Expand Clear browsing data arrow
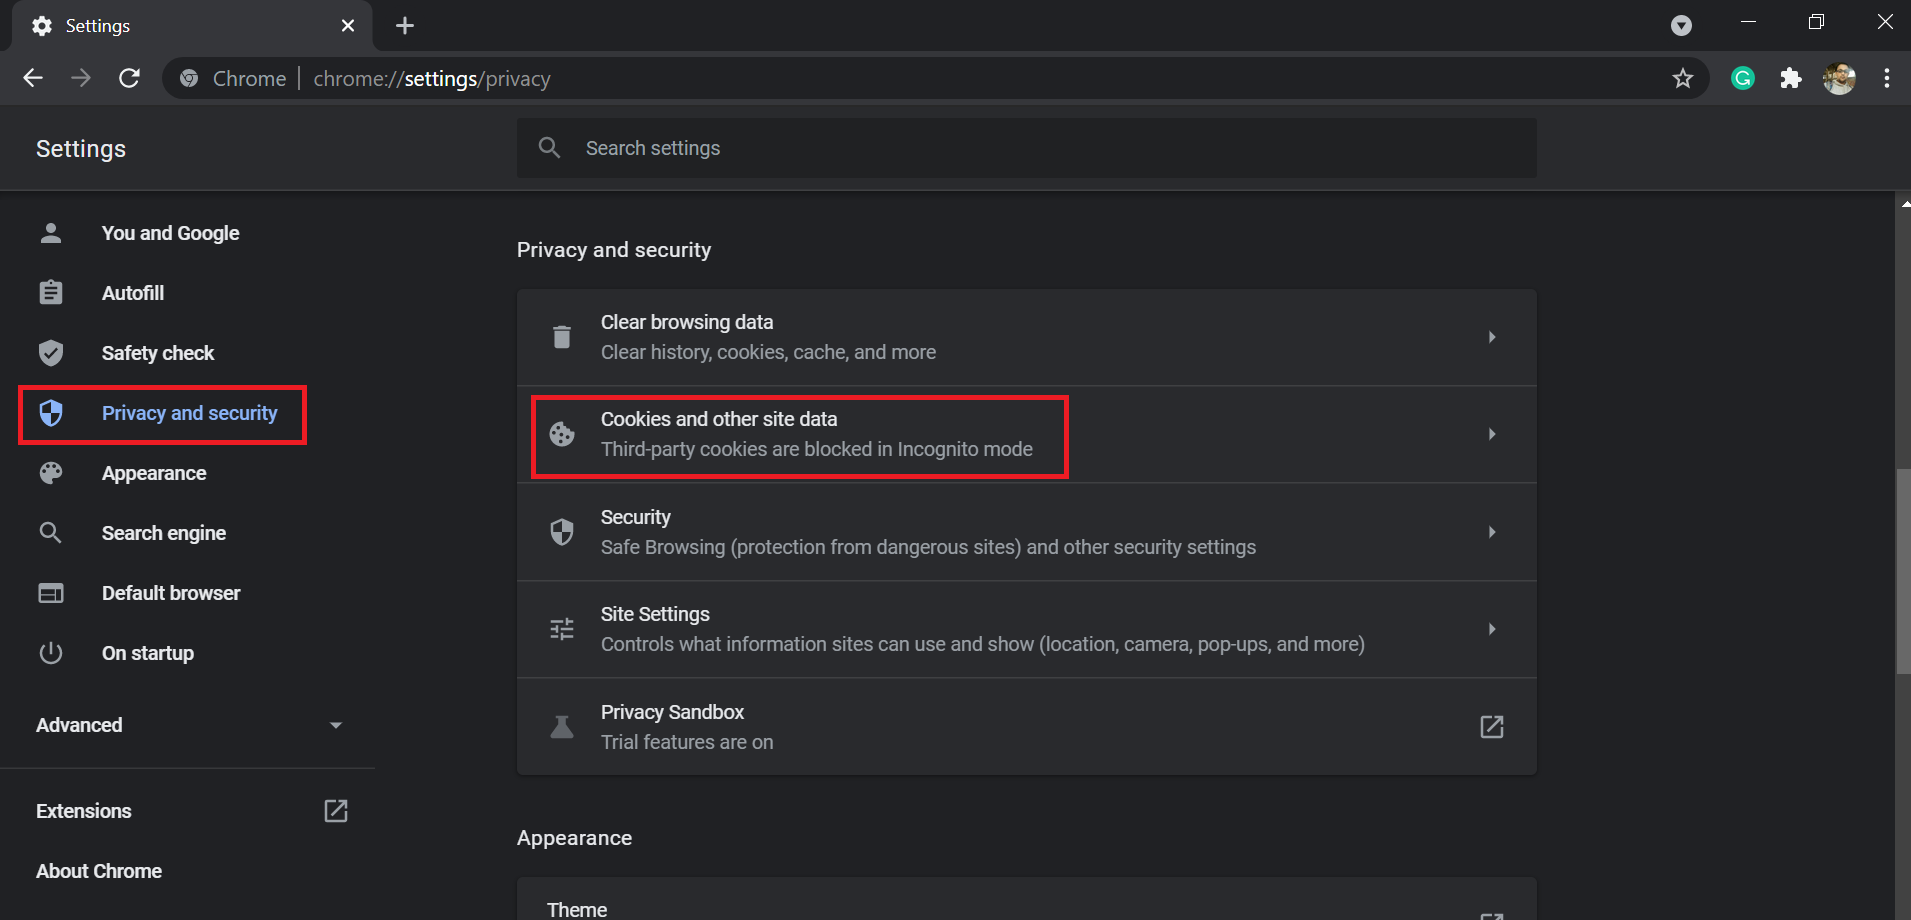The width and height of the screenshot is (1911, 920). (1491, 337)
